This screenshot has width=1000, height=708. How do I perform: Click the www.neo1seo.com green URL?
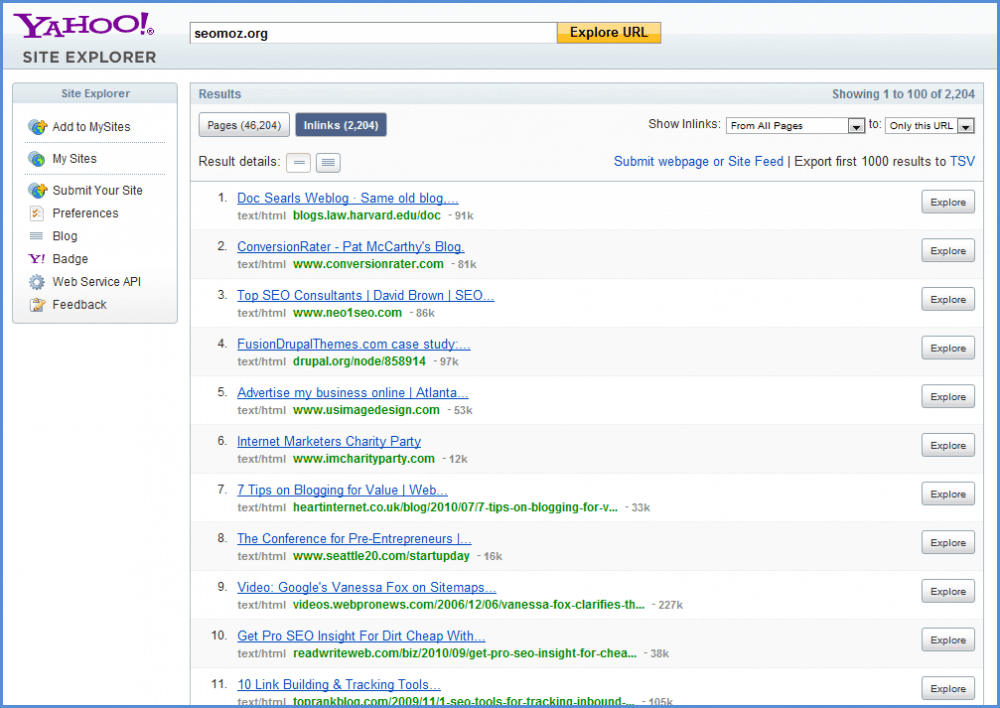[x=348, y=313]
